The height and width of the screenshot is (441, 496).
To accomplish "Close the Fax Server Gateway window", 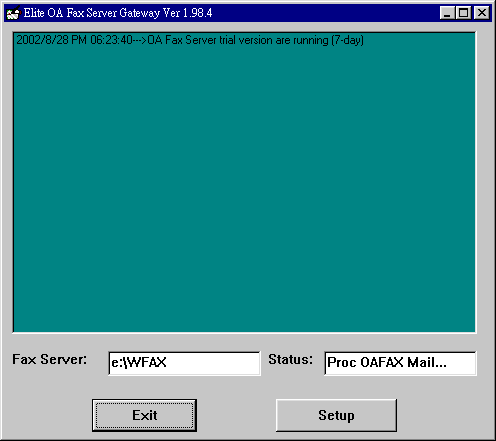I will (482, 13).
